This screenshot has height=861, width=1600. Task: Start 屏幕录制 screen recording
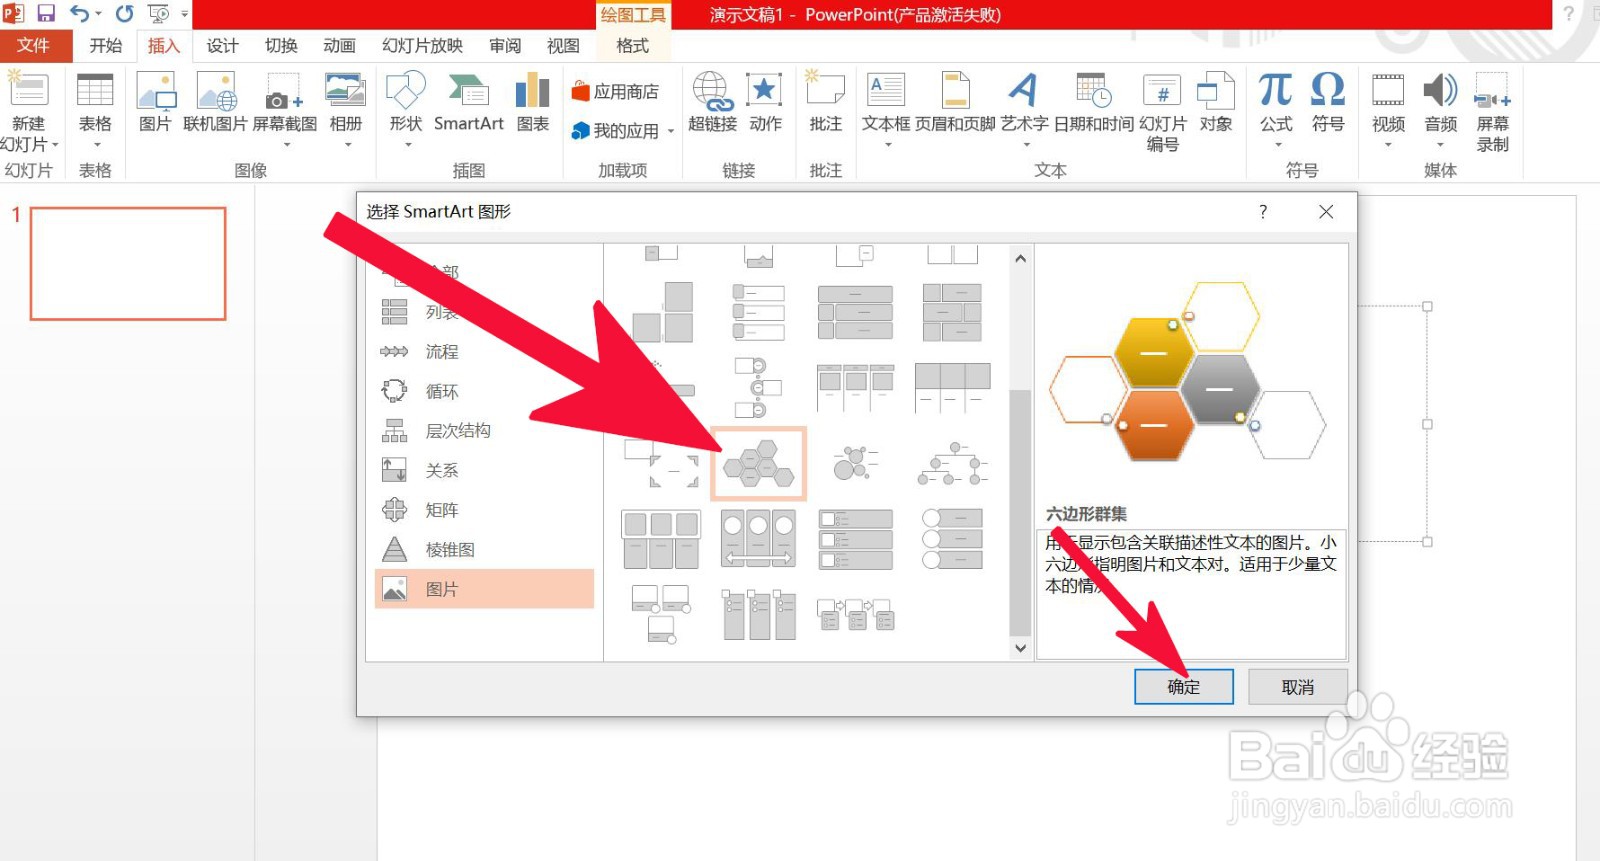click(1493, 112)
